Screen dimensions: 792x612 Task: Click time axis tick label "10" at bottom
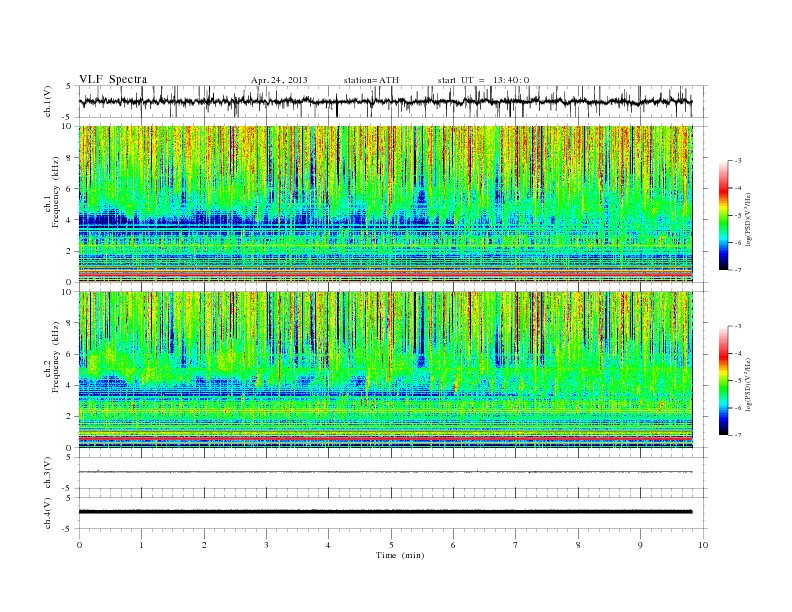point(703,545)
